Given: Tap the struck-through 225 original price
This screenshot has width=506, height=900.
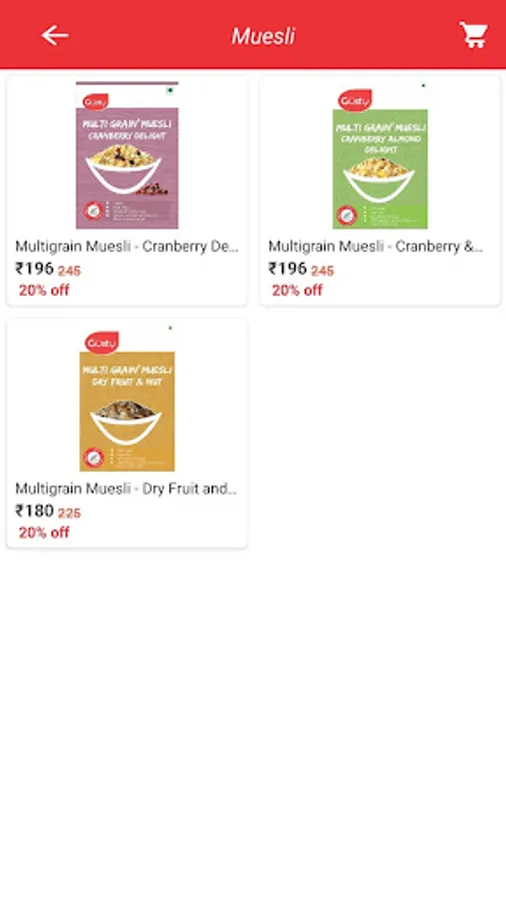Looking at the screenshot, I should pyautogui.click(x=69, y=513).
